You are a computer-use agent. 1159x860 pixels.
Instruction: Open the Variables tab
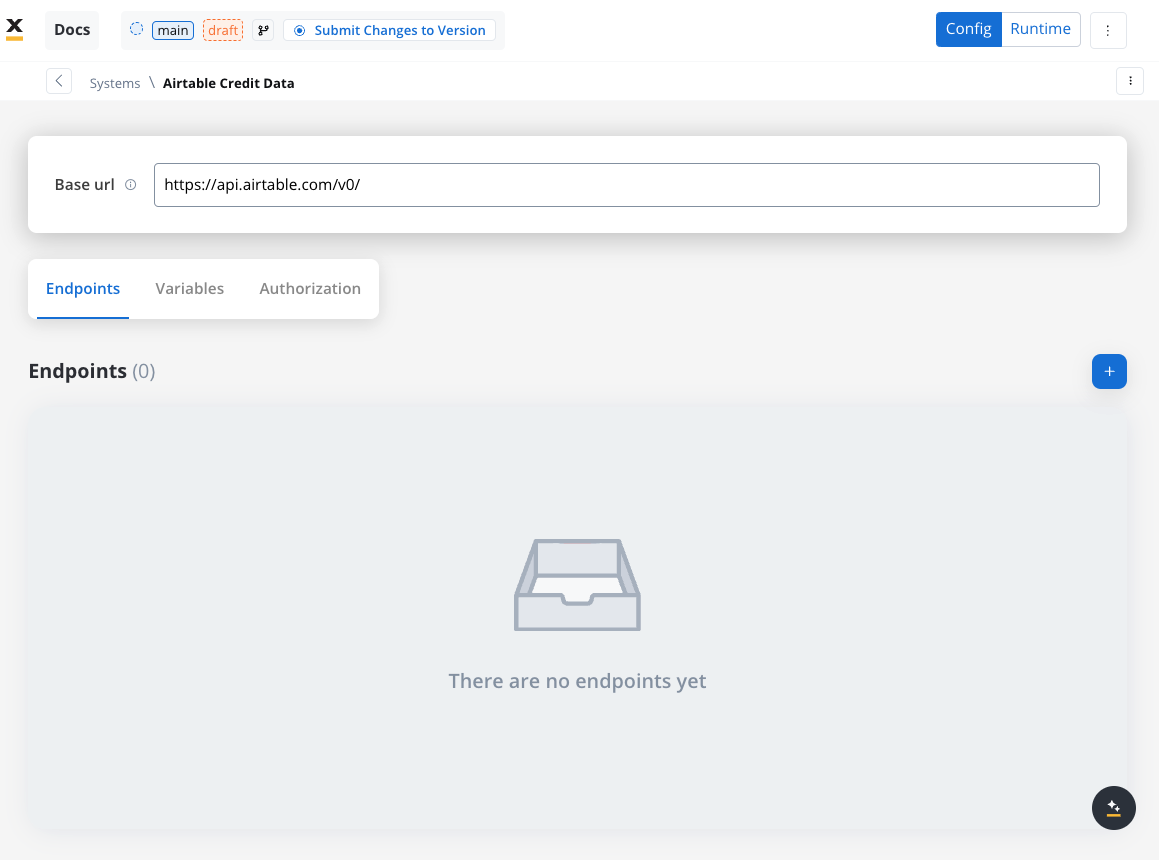point(189,289)
